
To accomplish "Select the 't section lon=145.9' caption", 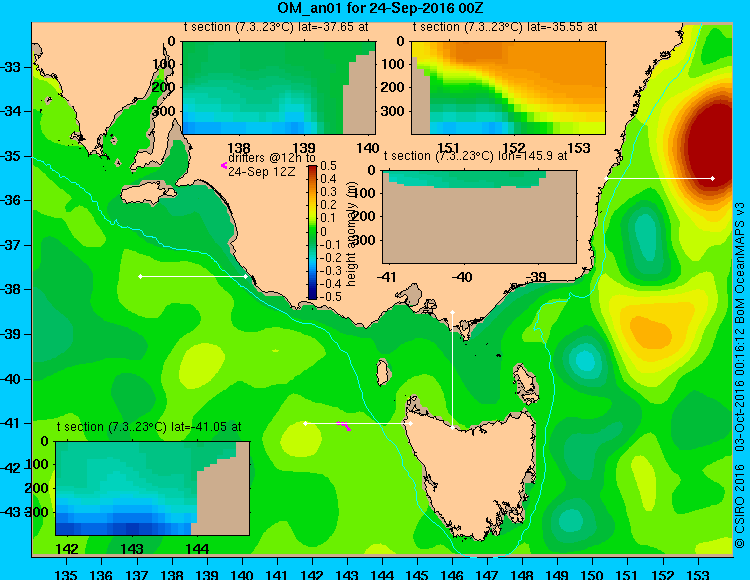I will click(x=475, y=156).
